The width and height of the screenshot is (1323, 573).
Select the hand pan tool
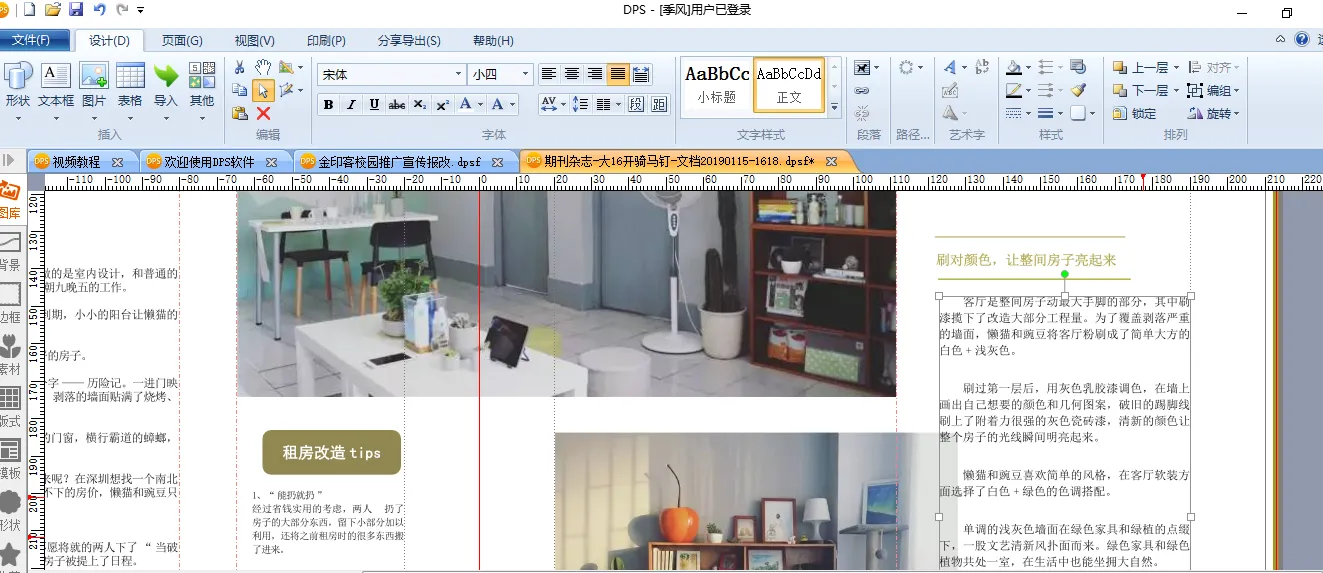263,67
